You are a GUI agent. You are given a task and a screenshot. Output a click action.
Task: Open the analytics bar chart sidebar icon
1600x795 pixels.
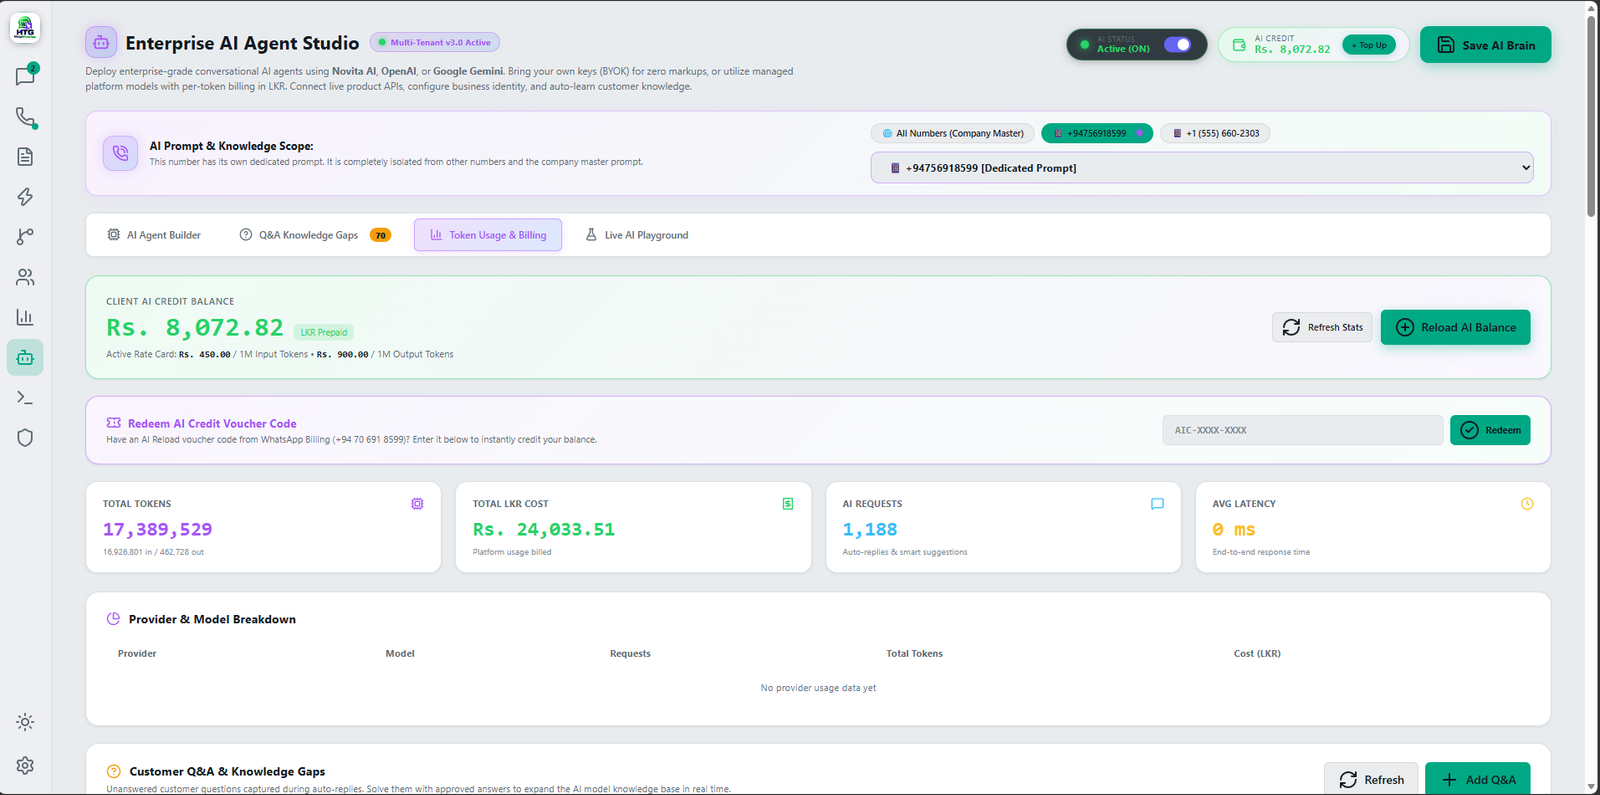[x=25, y=317]
